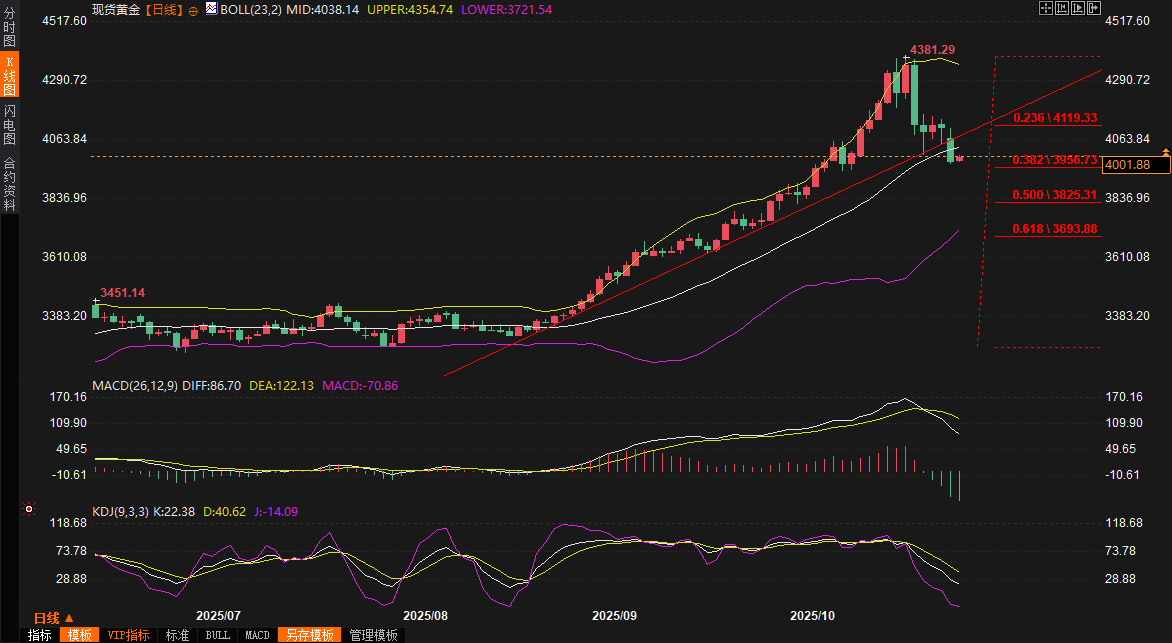Click the 4381.29 high price label
Screen dimensions: 1172x643
coord(932,50)
